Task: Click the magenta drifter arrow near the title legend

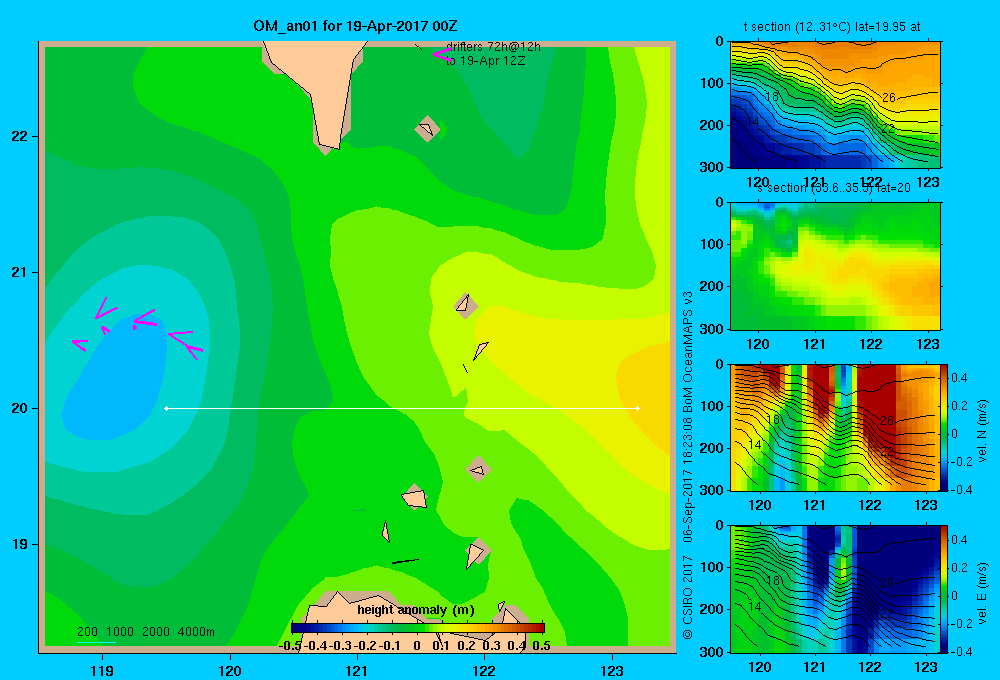Action: pos(442,55)
